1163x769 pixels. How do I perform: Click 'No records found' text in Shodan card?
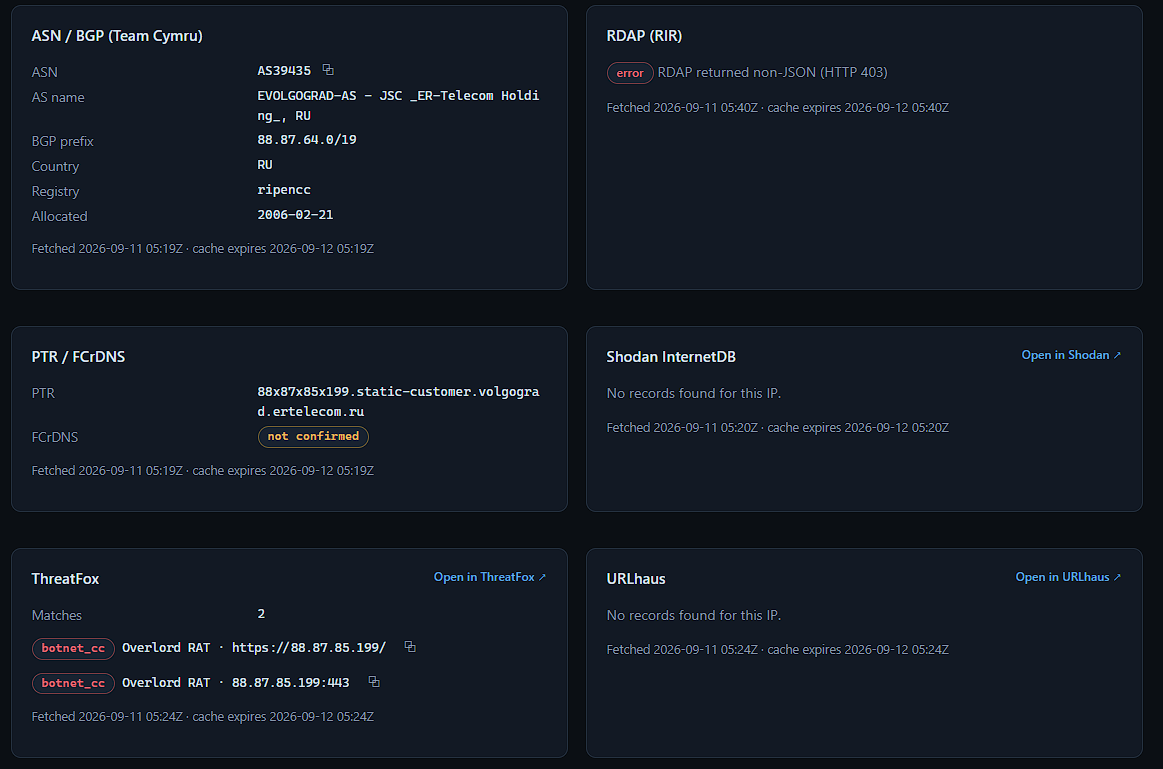[693, 393]
